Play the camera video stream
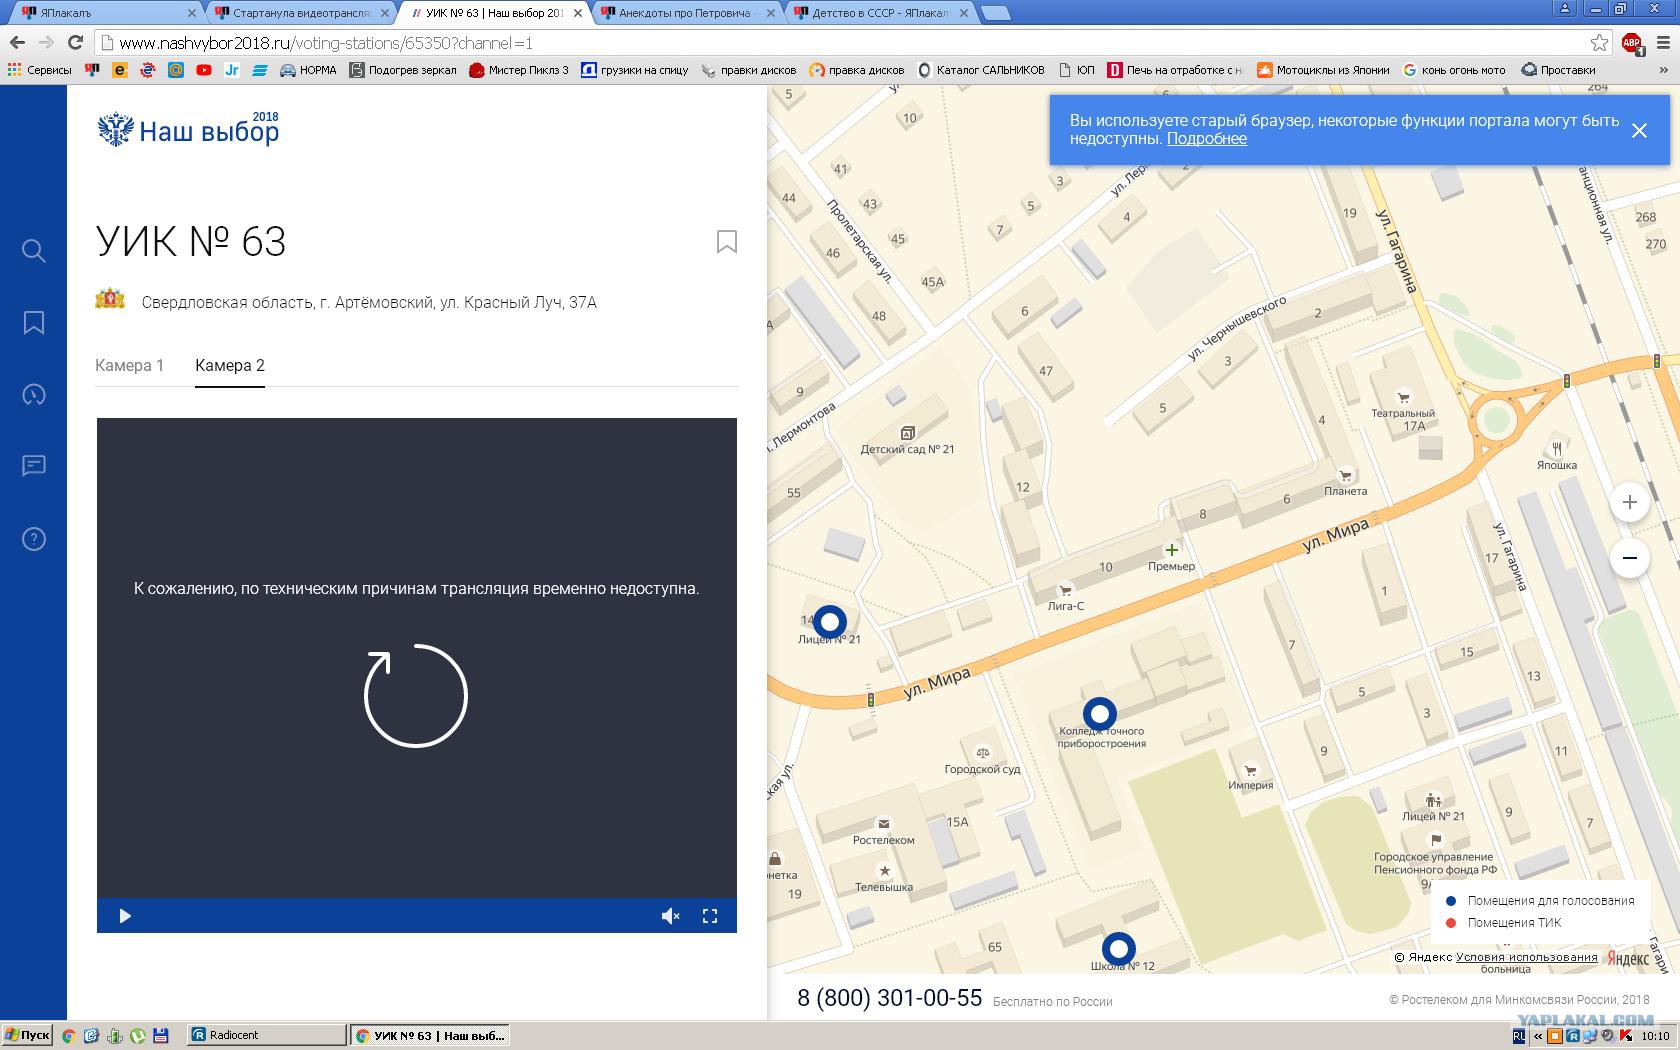 [x=125, y=916]
